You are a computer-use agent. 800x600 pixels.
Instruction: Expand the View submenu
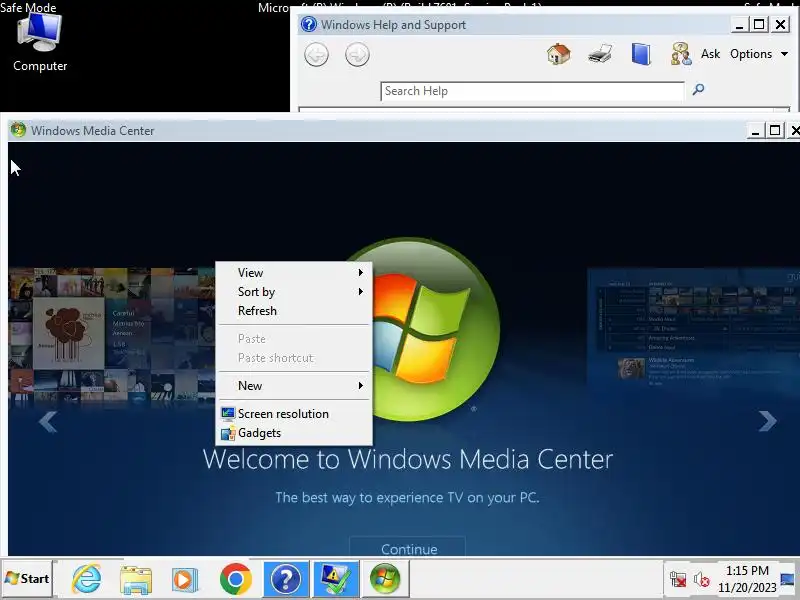[294, 273]
